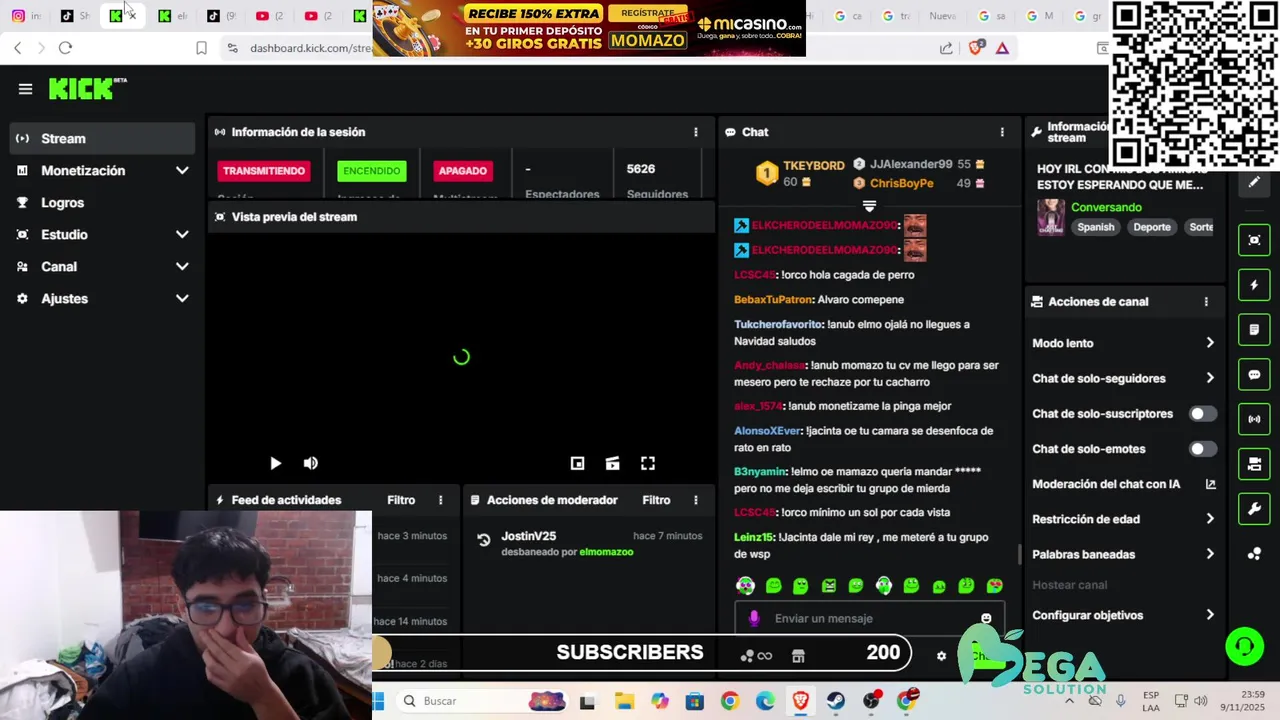Viewport: 1280px width, 720px height.
Task: Open Chat panel three-dot menu
Action: click(x=1002, y=132)
